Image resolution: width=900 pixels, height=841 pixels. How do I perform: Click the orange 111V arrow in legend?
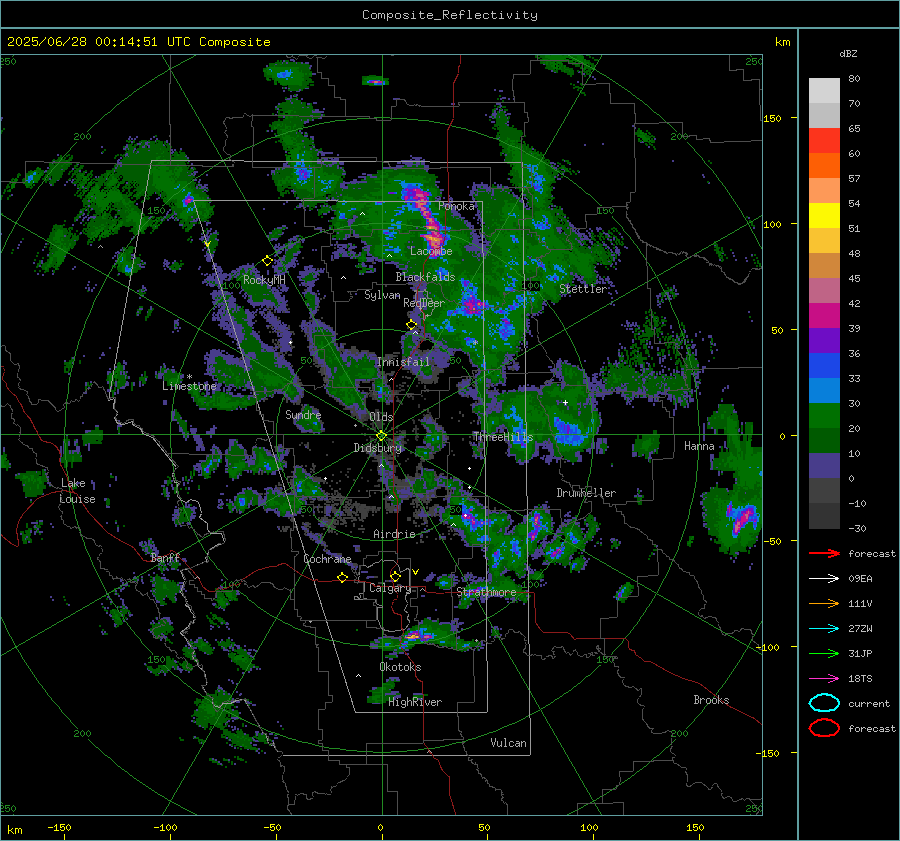tap(824, 603)
